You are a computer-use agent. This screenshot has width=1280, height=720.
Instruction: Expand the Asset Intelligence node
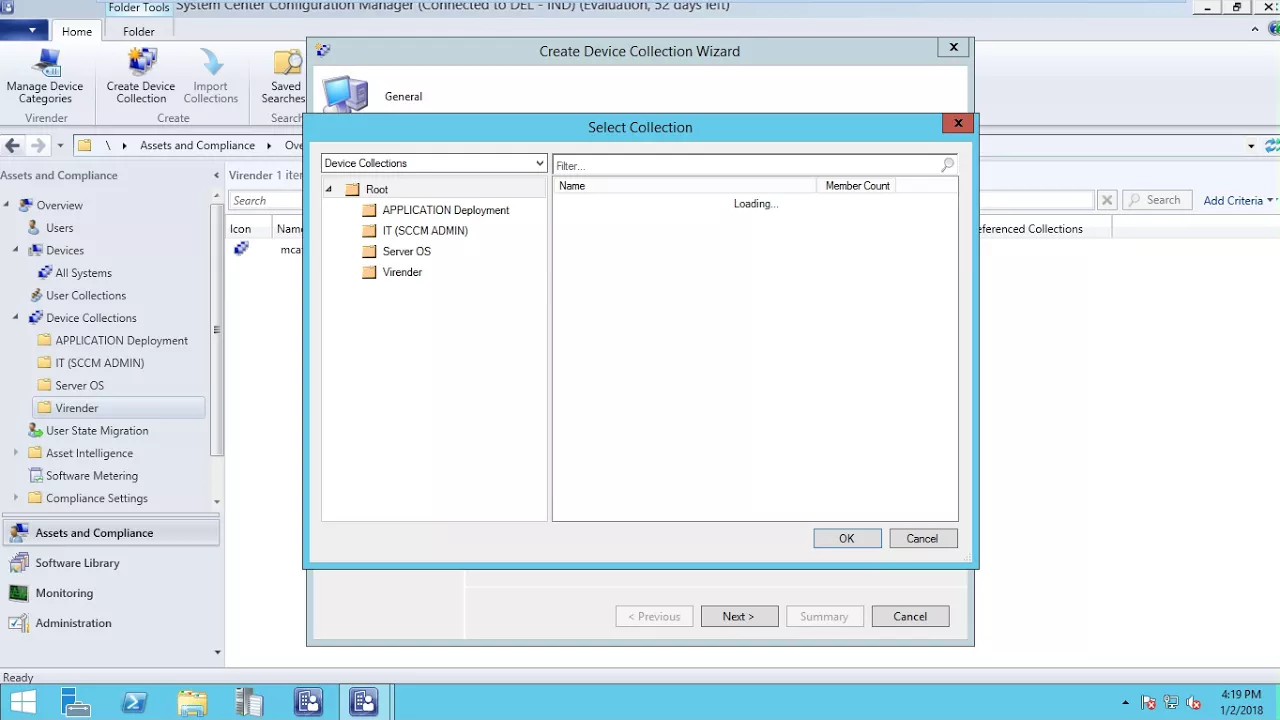point(15,453)
